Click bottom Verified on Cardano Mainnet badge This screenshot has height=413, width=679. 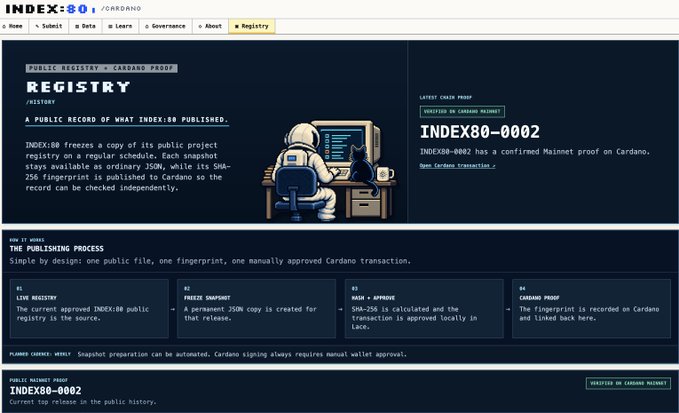pos(628,383)
